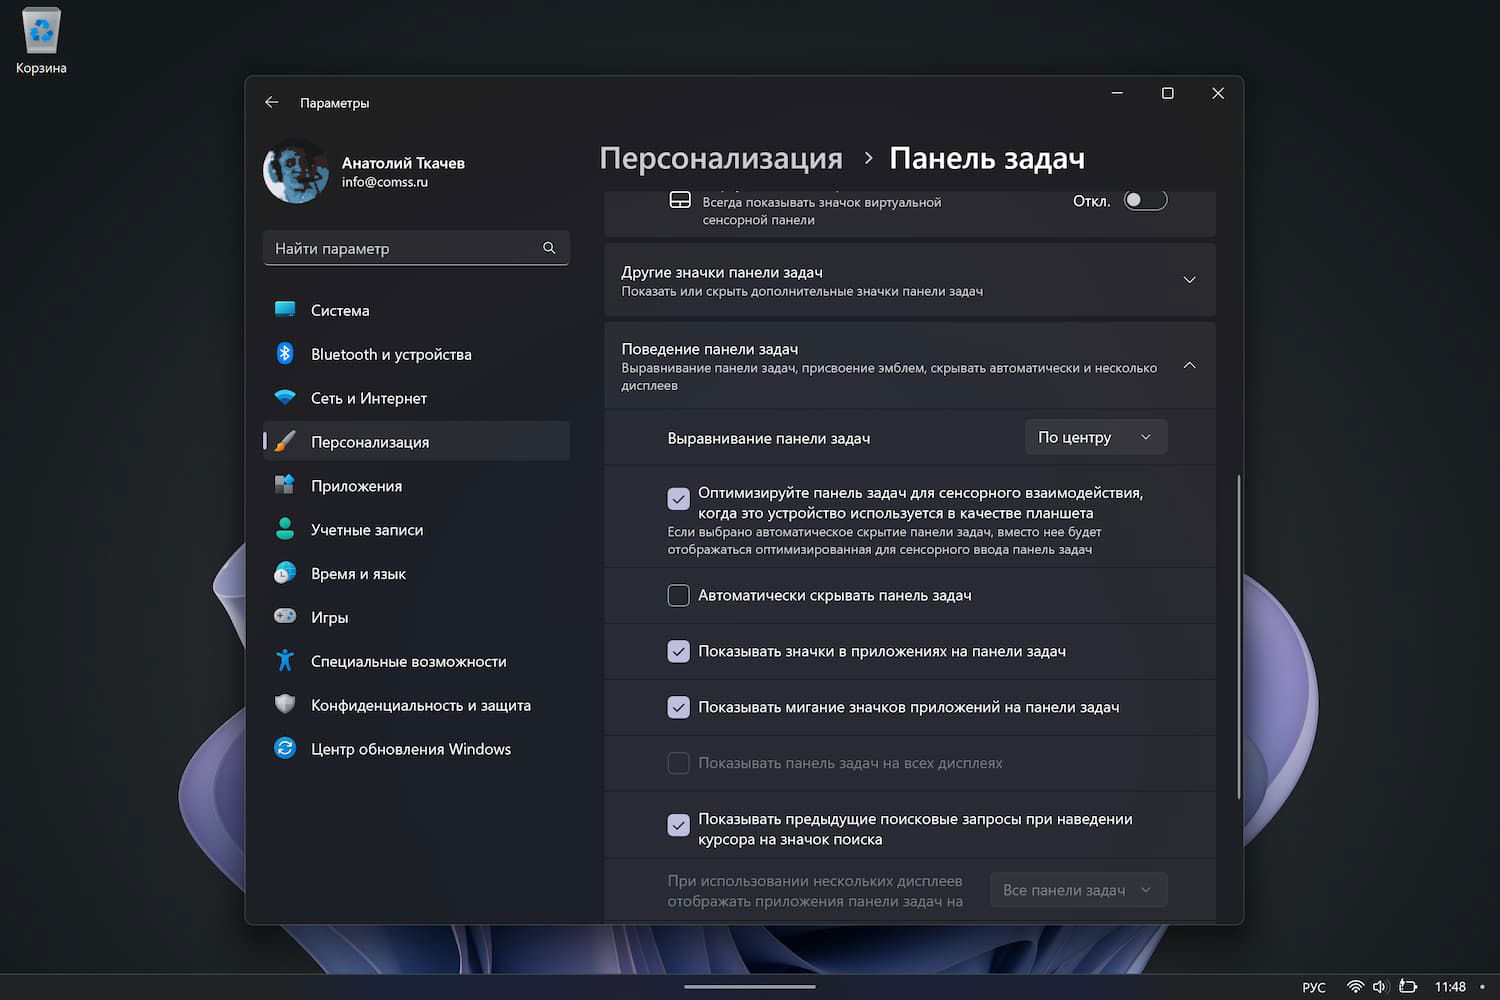This screenshot has width=1500, height=1000.
Task: Click the settings page vertical scrollbar
Action: pos(1239,637)
